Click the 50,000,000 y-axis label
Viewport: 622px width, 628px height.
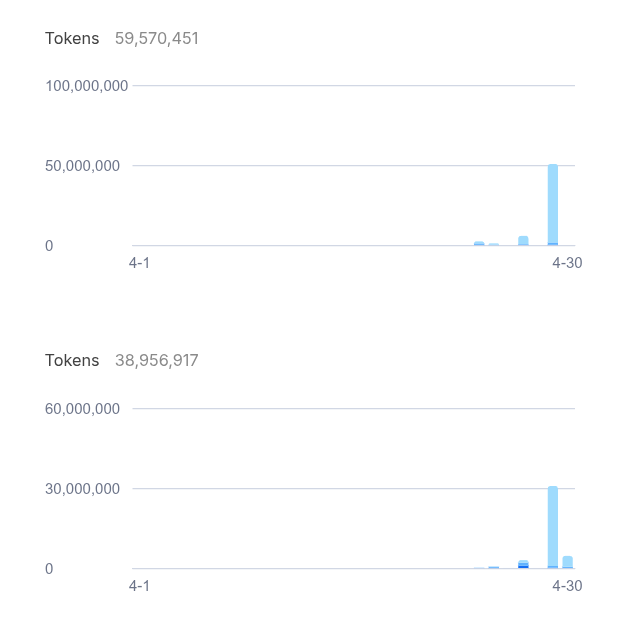(x=83, y=166)
